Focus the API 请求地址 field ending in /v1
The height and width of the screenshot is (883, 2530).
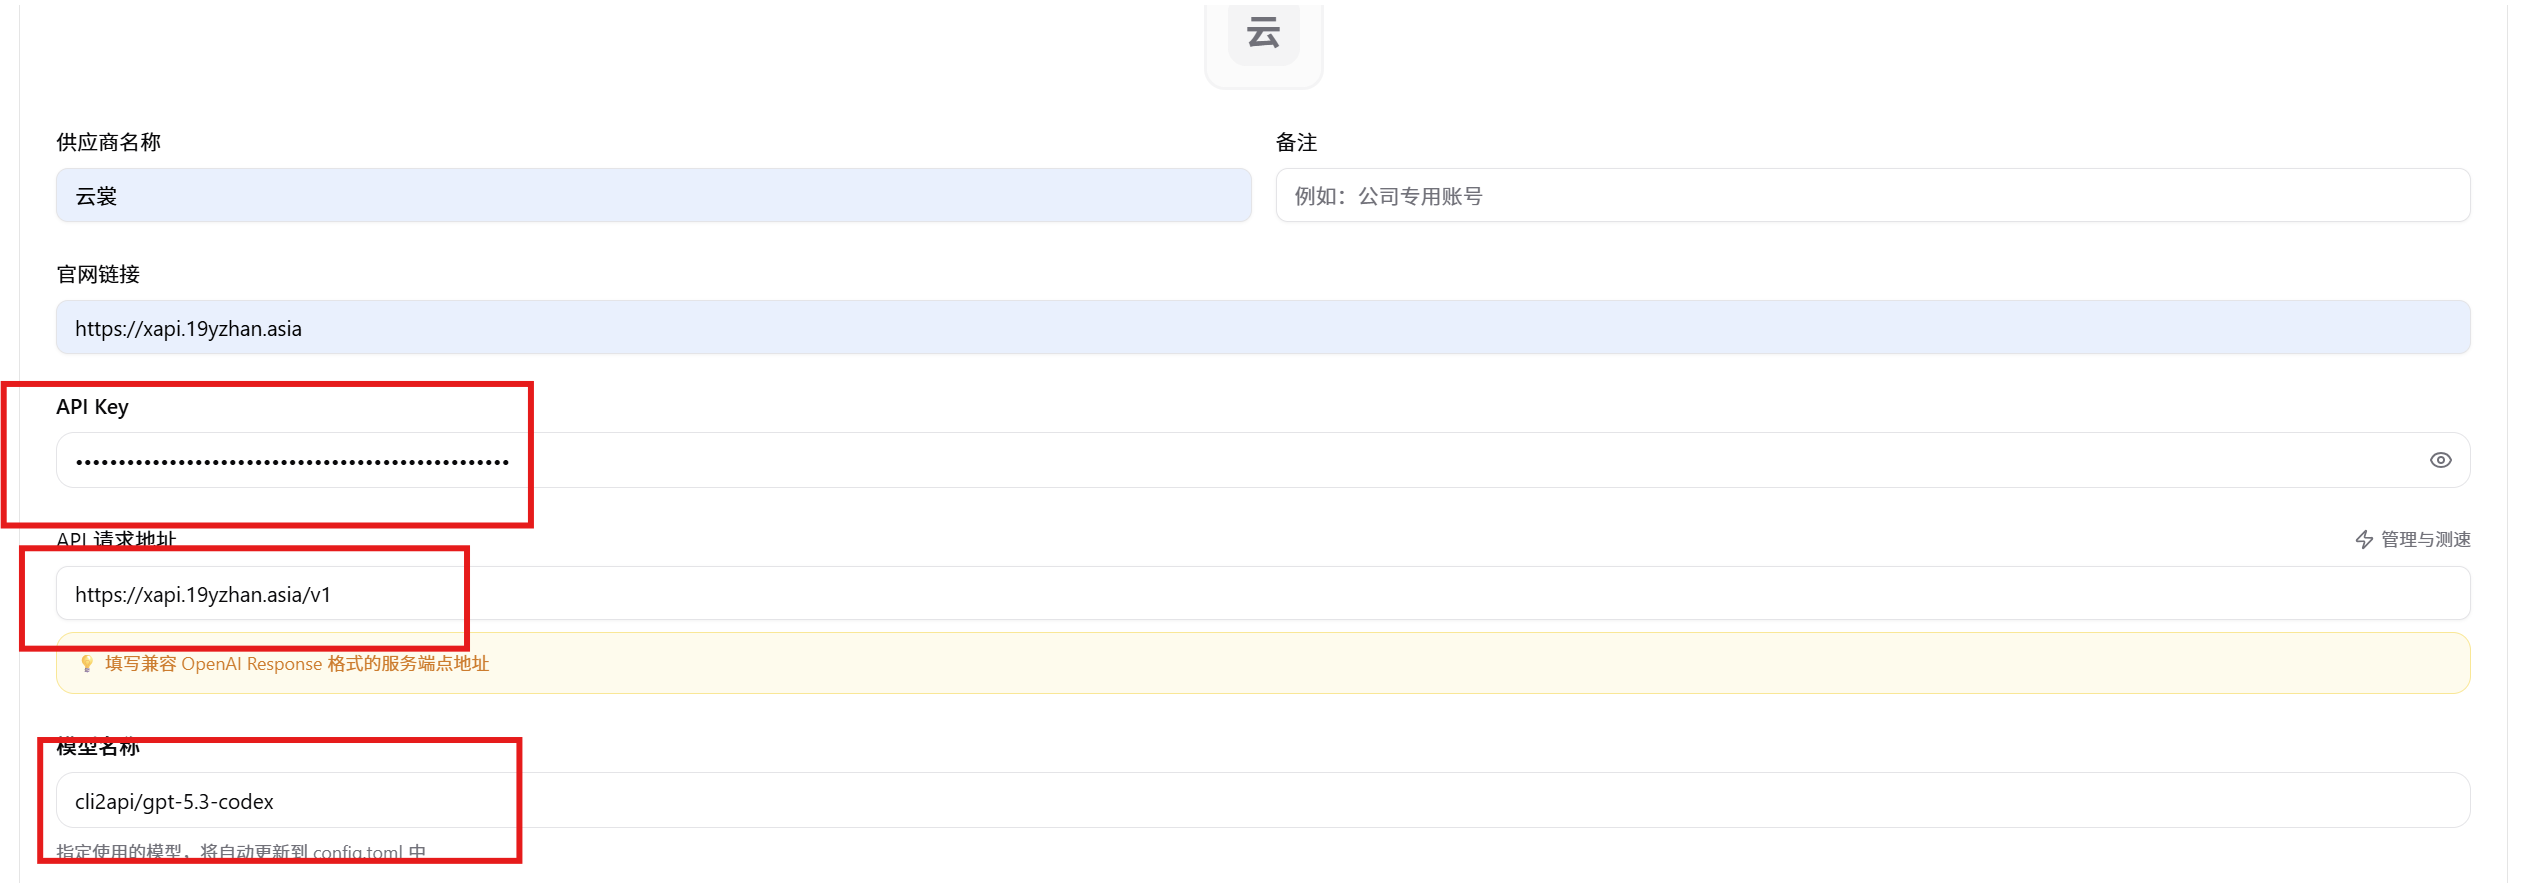pyautogui.click(x=1263, y=594)
